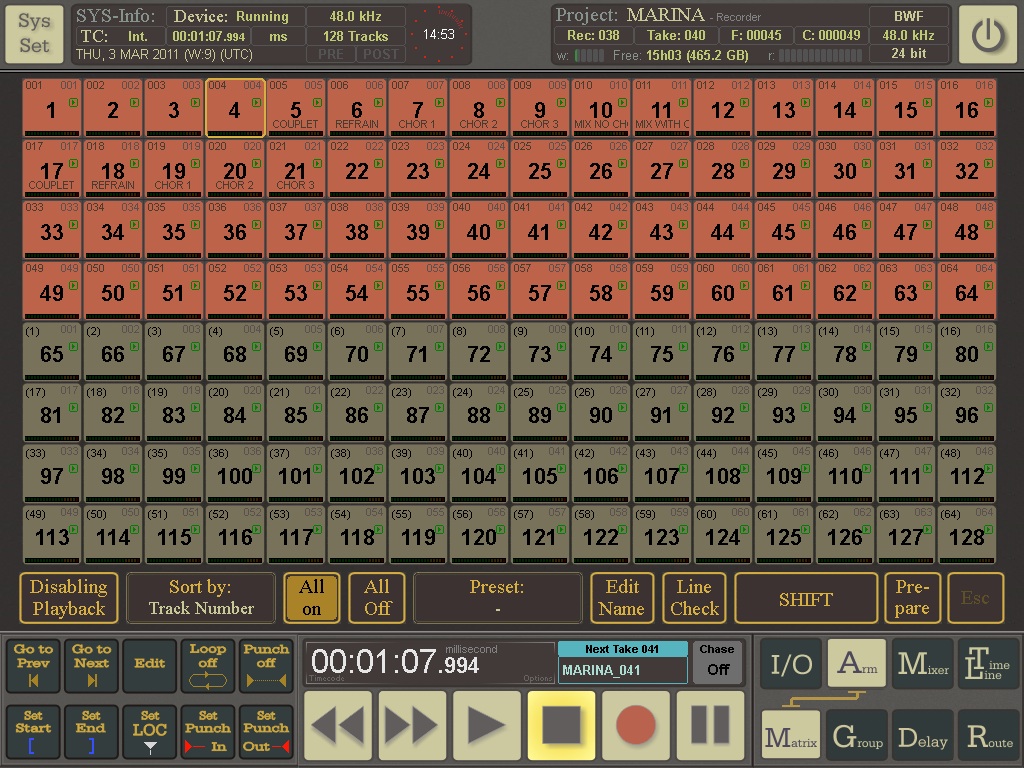
Task: Toggle arm on track 128
Action: coord(967,534)
